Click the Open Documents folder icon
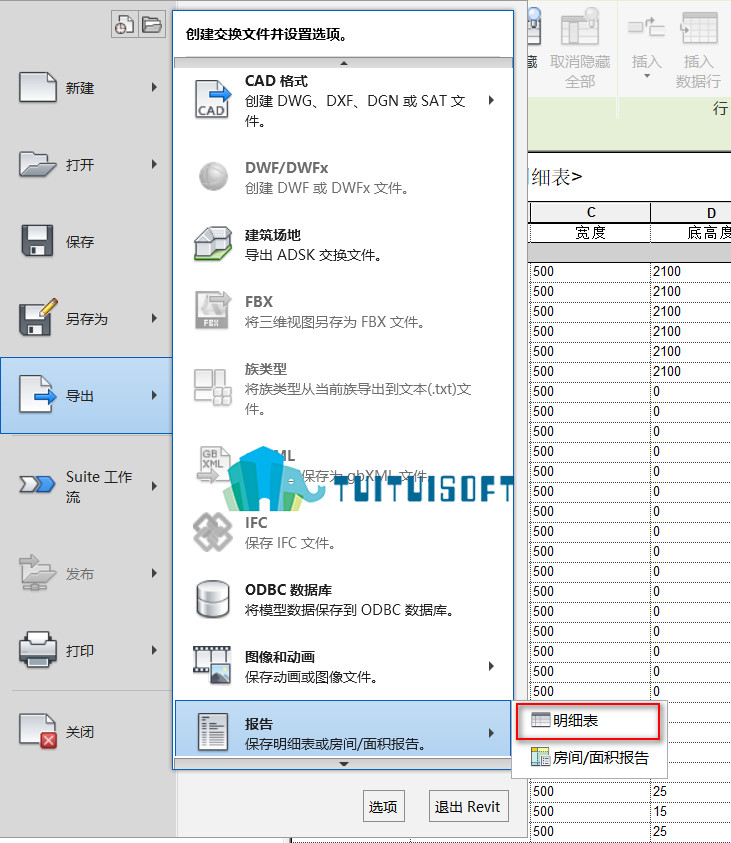The width and height of the screenshot is (731, 843). [152, 24]
